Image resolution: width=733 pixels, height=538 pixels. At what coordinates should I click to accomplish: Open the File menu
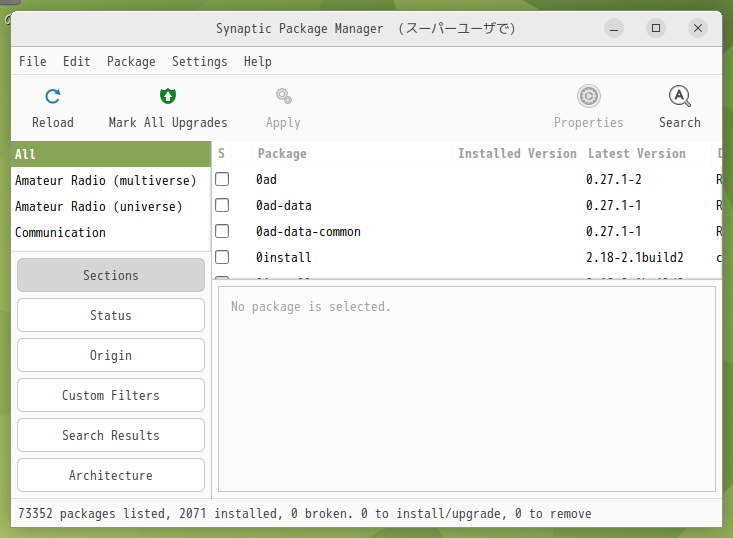tap(33, 61)
